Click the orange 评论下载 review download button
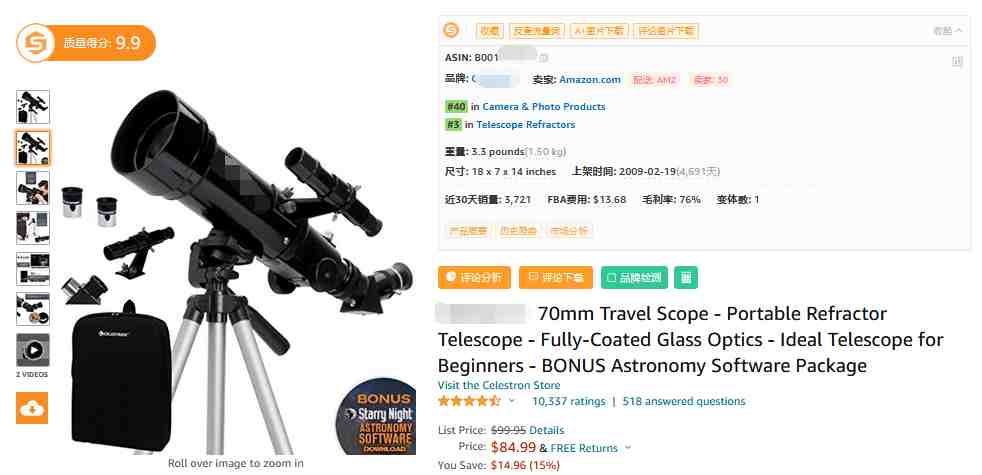Viewport: 982px width, 475px height. pyautogui.click(x=556, y=278)
